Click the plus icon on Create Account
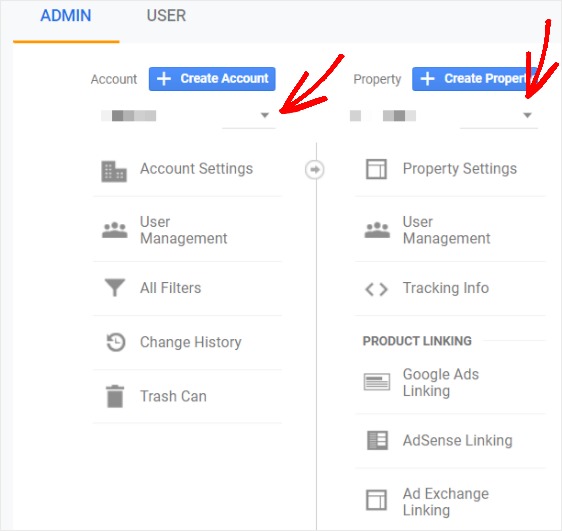The width and height of the screenshot is (562, 531). coord(164,79)
